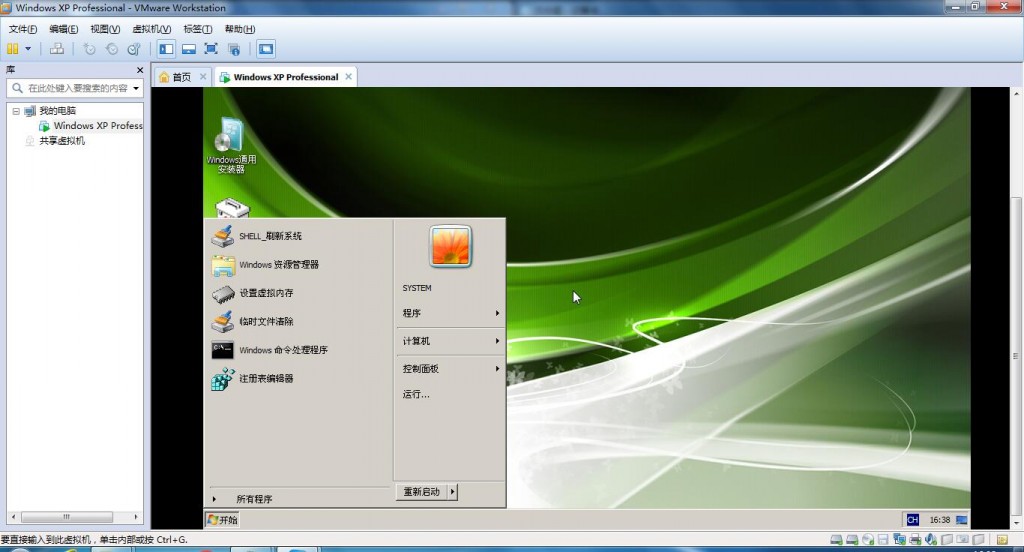The height and width of the screenshot is (552, 1024).
Task: Open the 标签(T) menu
Action: (x=197, y=29)
